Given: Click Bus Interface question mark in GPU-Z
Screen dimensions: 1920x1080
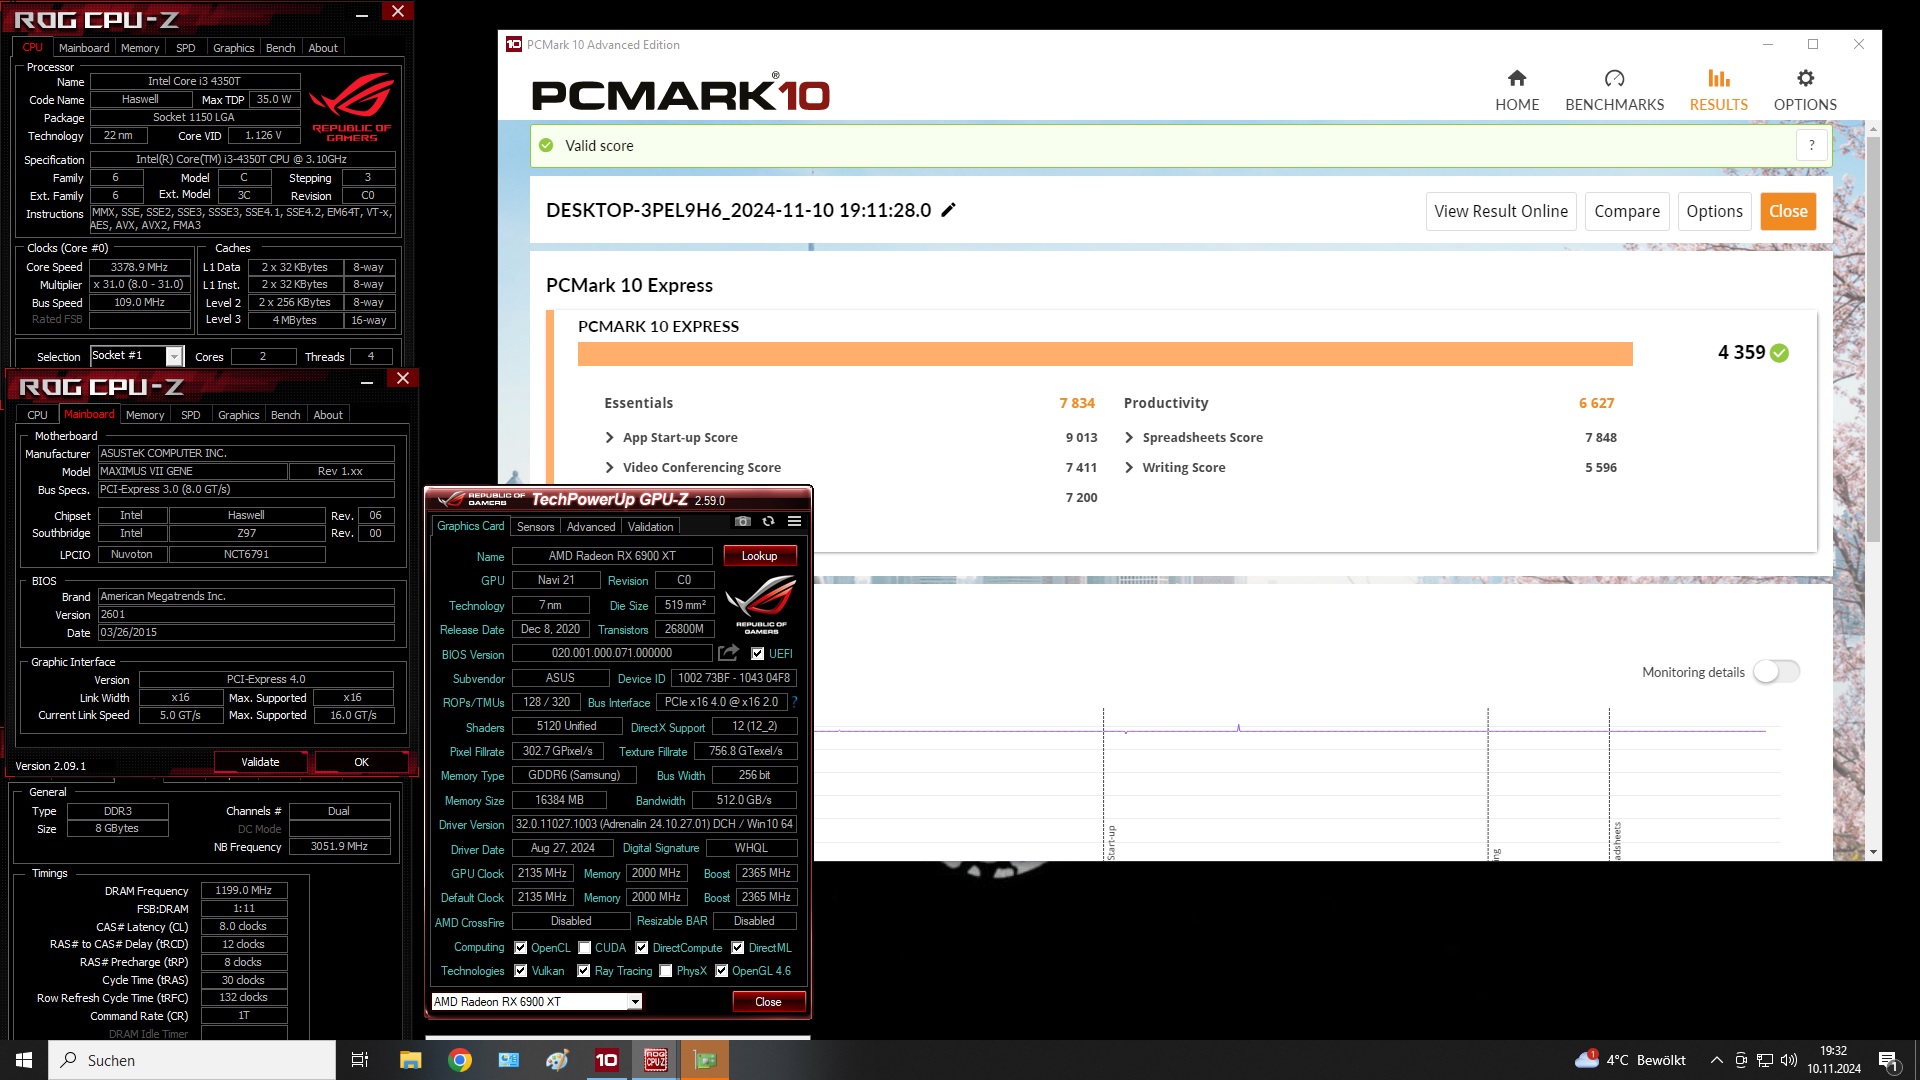Looking at the screenshot, I should (794, 702).
